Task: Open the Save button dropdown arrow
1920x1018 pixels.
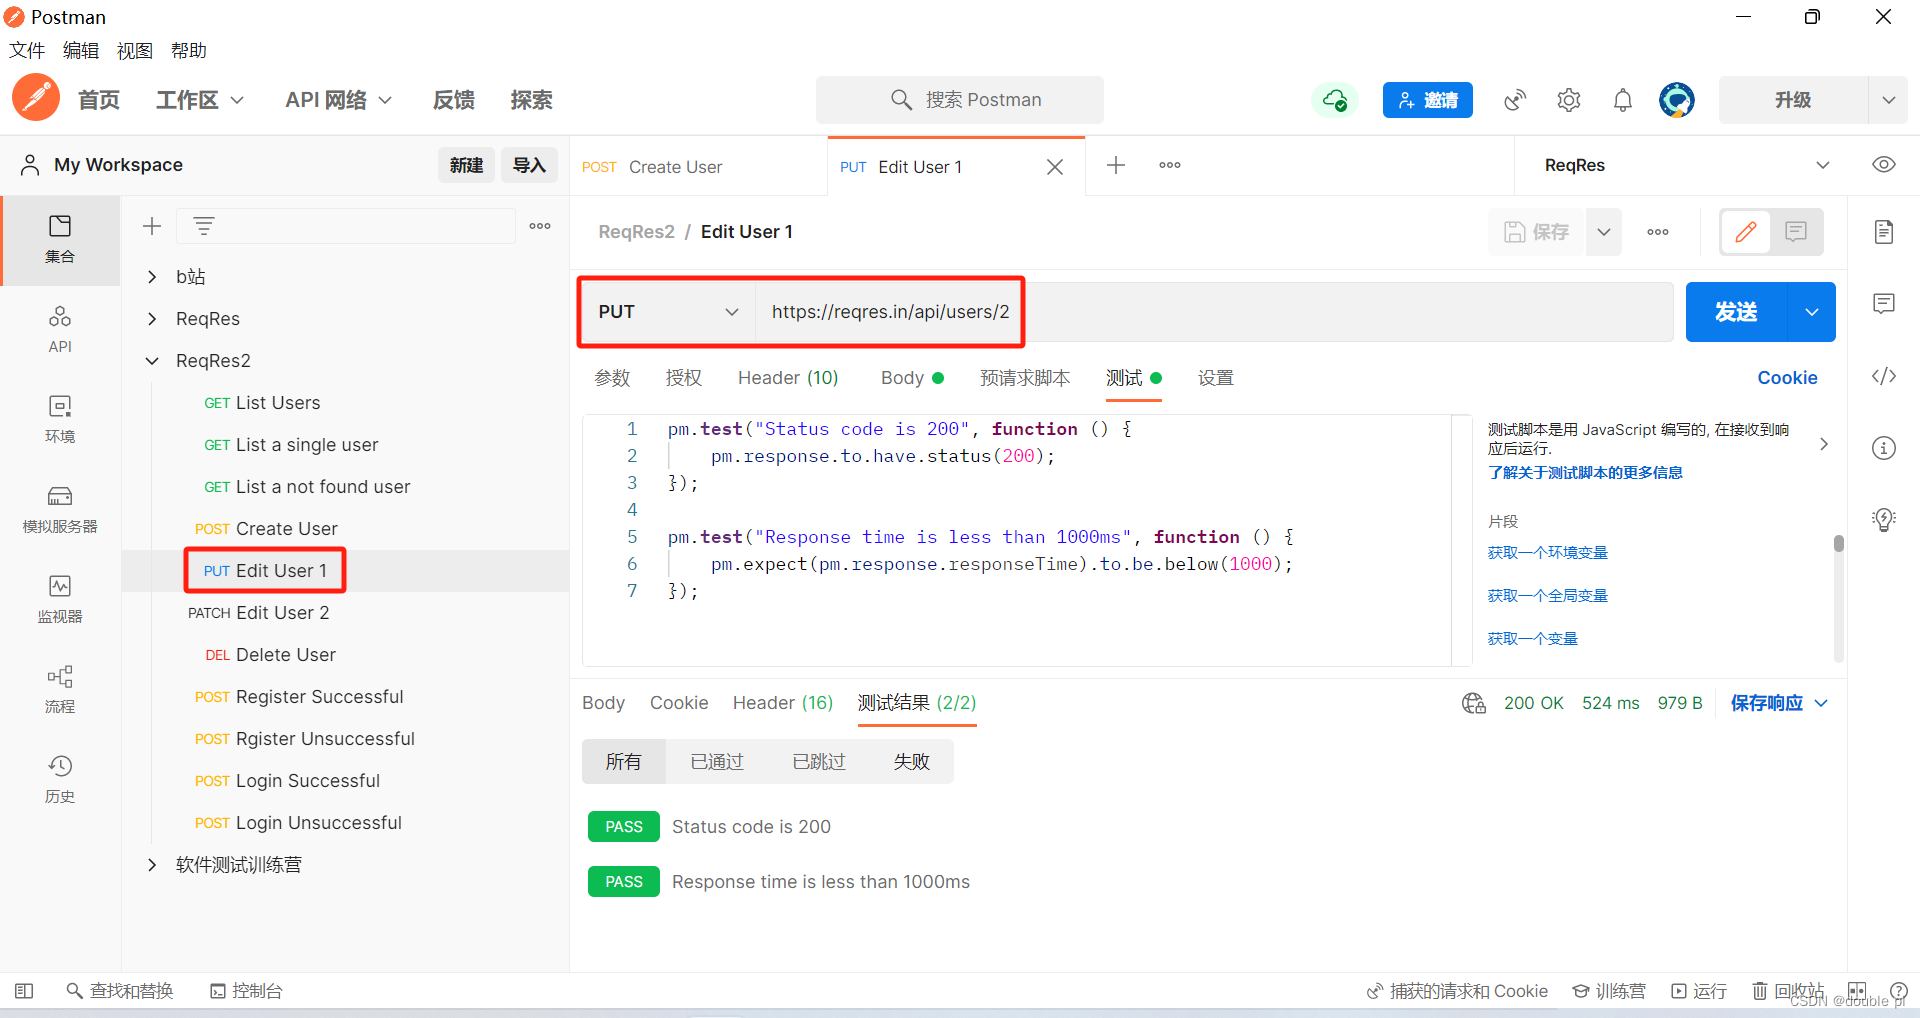Action: pos(1604,232)
